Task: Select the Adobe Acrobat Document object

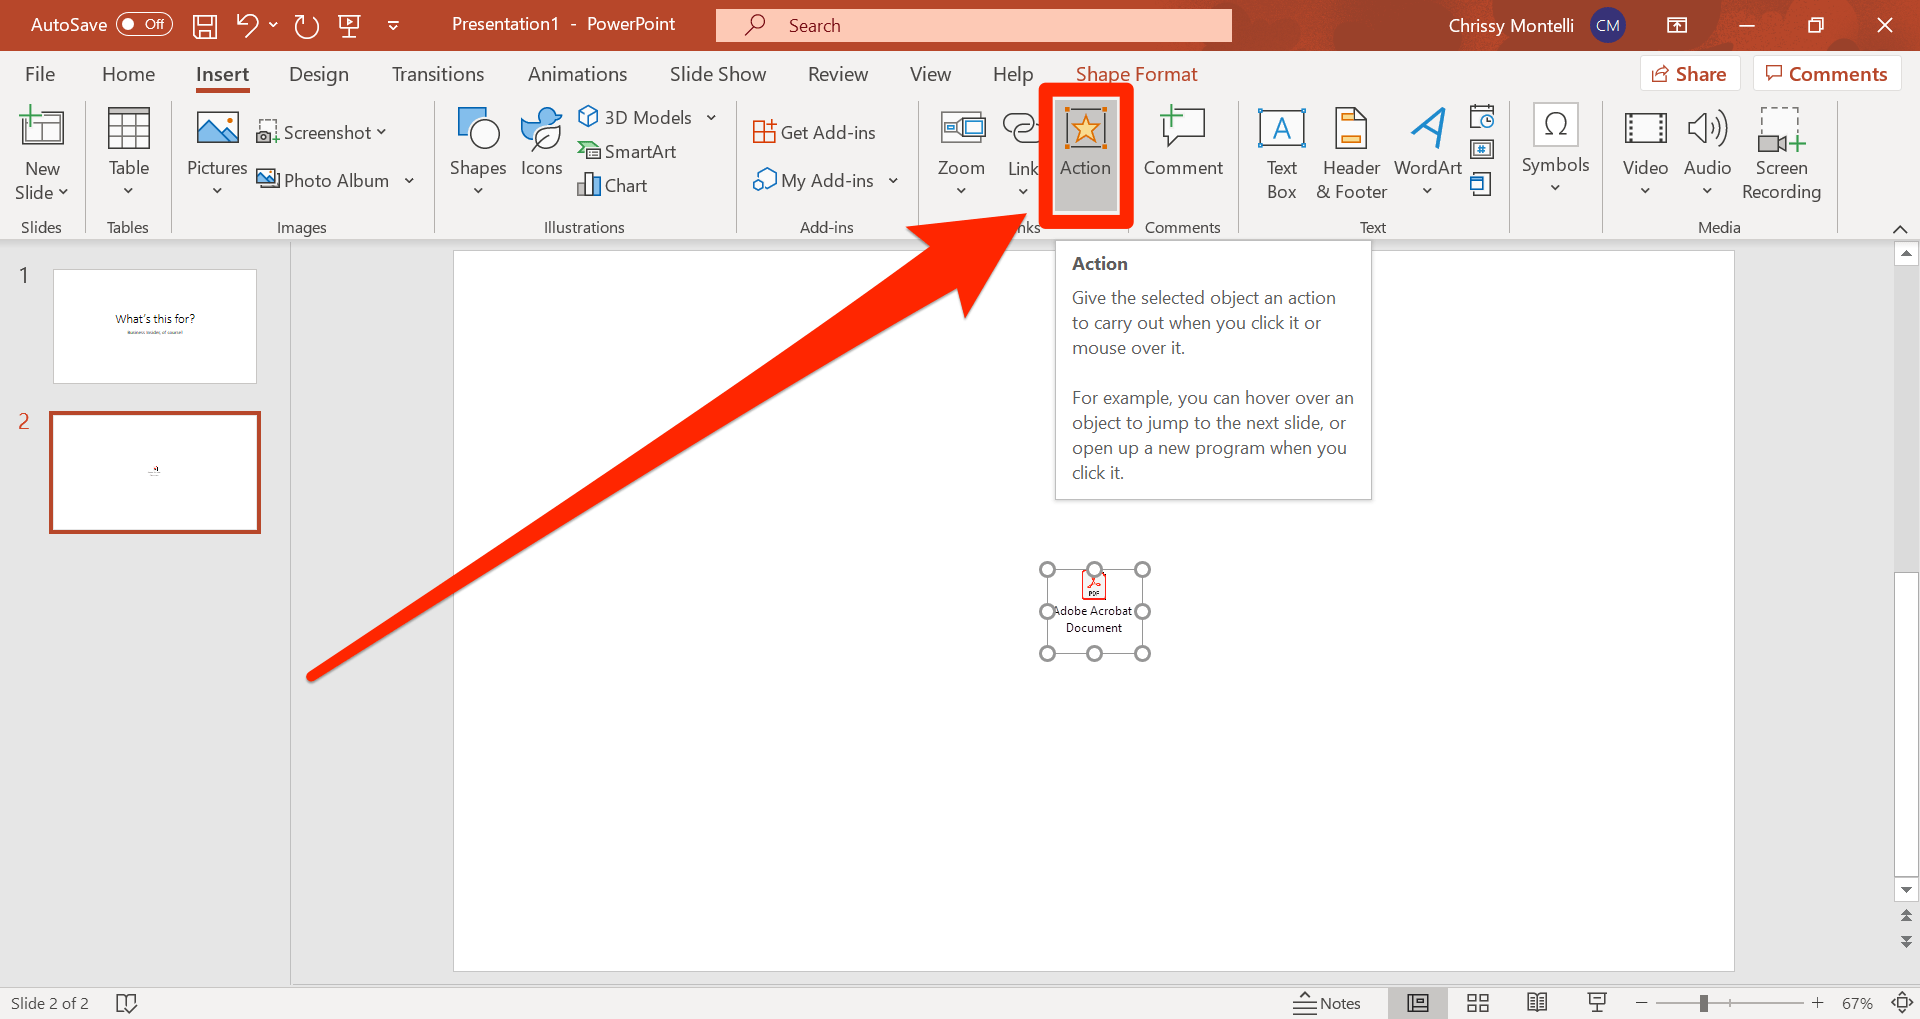Action: pos(1094,611)
